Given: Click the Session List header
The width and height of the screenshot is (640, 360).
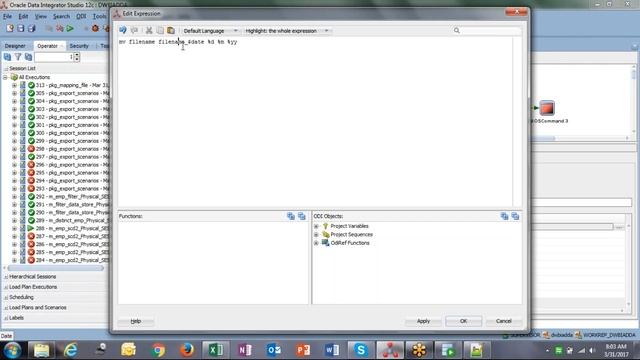Looking at the screenshot, I should [x=22, y=68].
